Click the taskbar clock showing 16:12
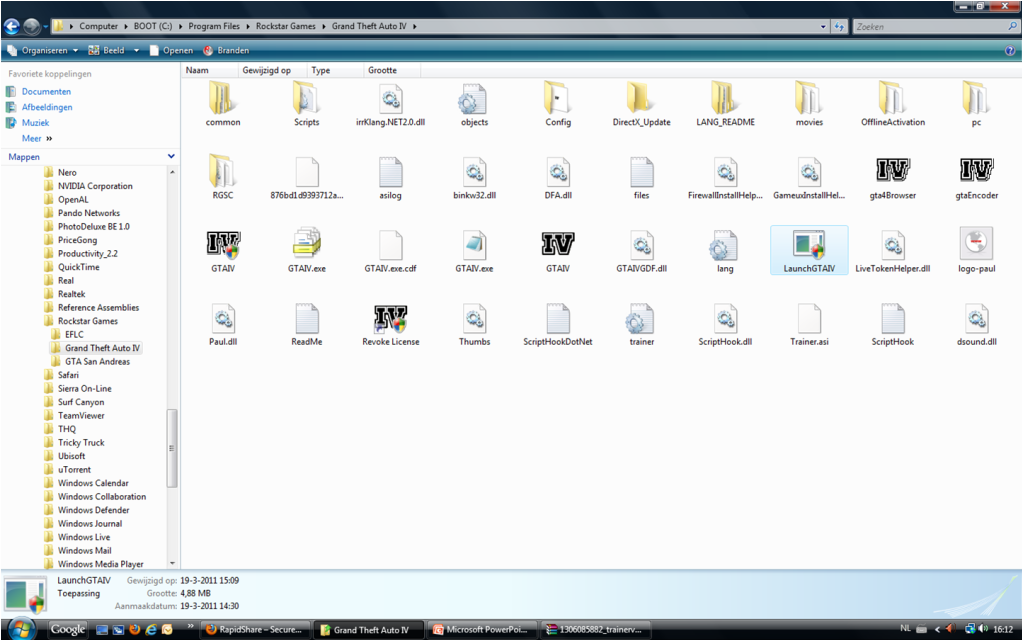1023x641 pixels. click(x=1003, y=630)
